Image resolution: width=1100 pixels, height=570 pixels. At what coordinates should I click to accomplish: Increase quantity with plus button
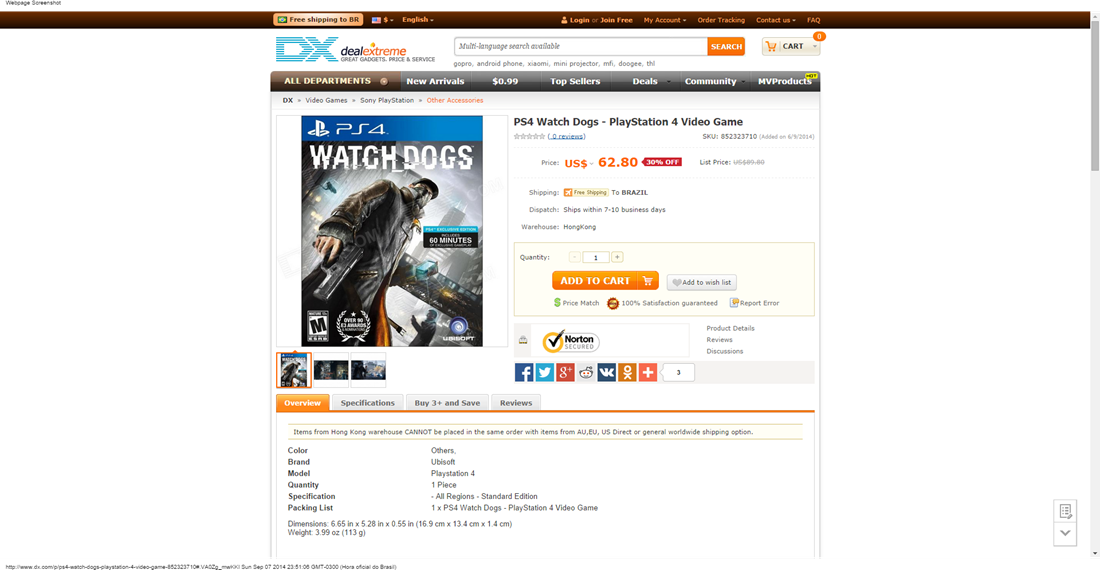[x=617, y=257]
